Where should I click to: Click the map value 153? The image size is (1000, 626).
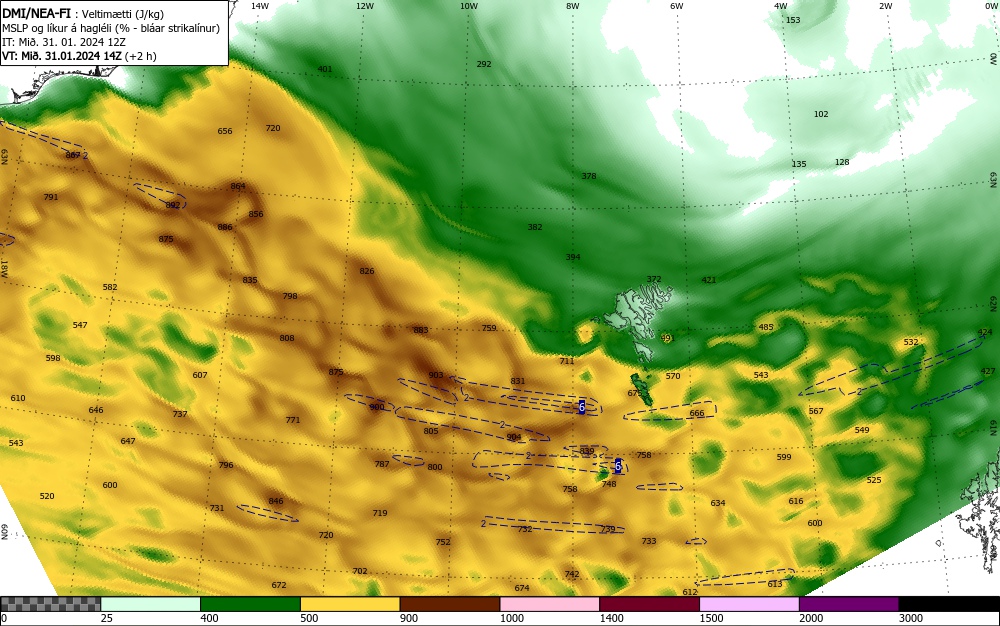pos(793,20)
